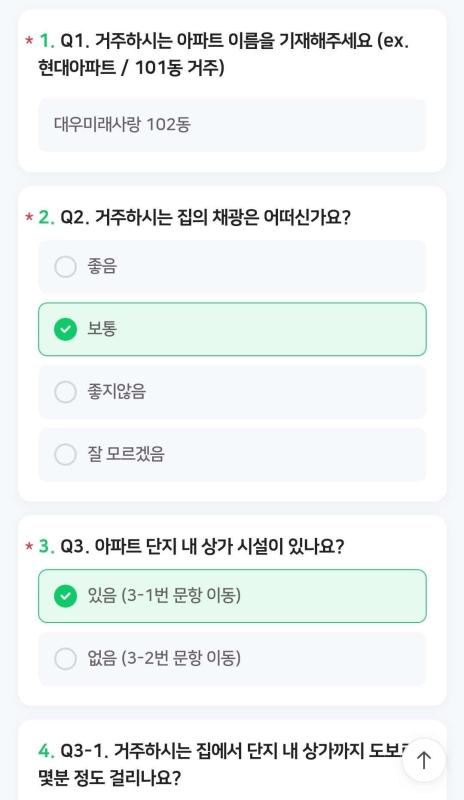Click the 좋음 option label text
The width and height of the screenshot is (464, 800).
coord(102,266)
